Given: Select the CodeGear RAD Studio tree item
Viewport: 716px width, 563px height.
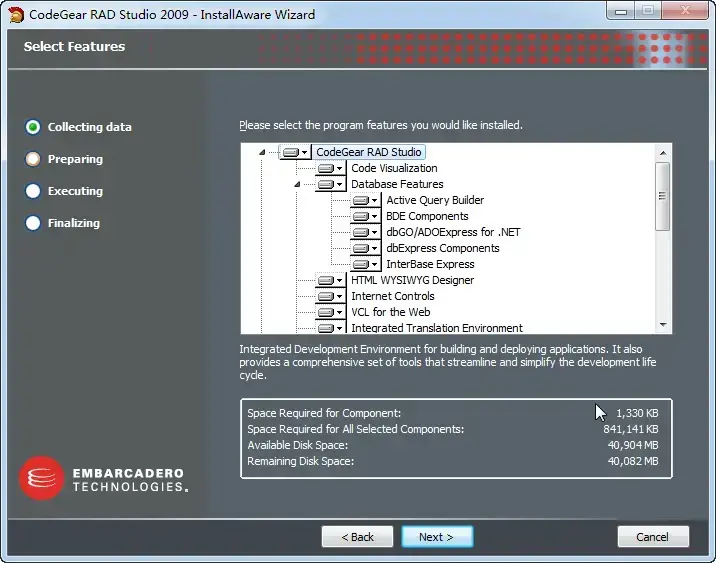Looking at the screenshot, I should click(369, 152).
